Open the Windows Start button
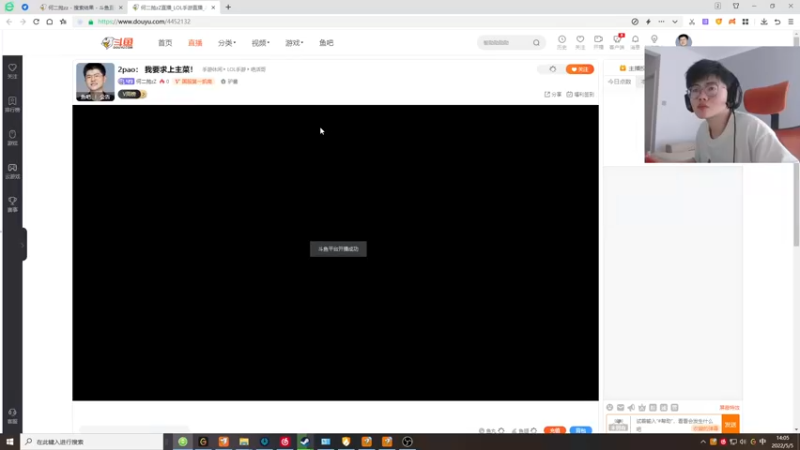 pos(10,442)
